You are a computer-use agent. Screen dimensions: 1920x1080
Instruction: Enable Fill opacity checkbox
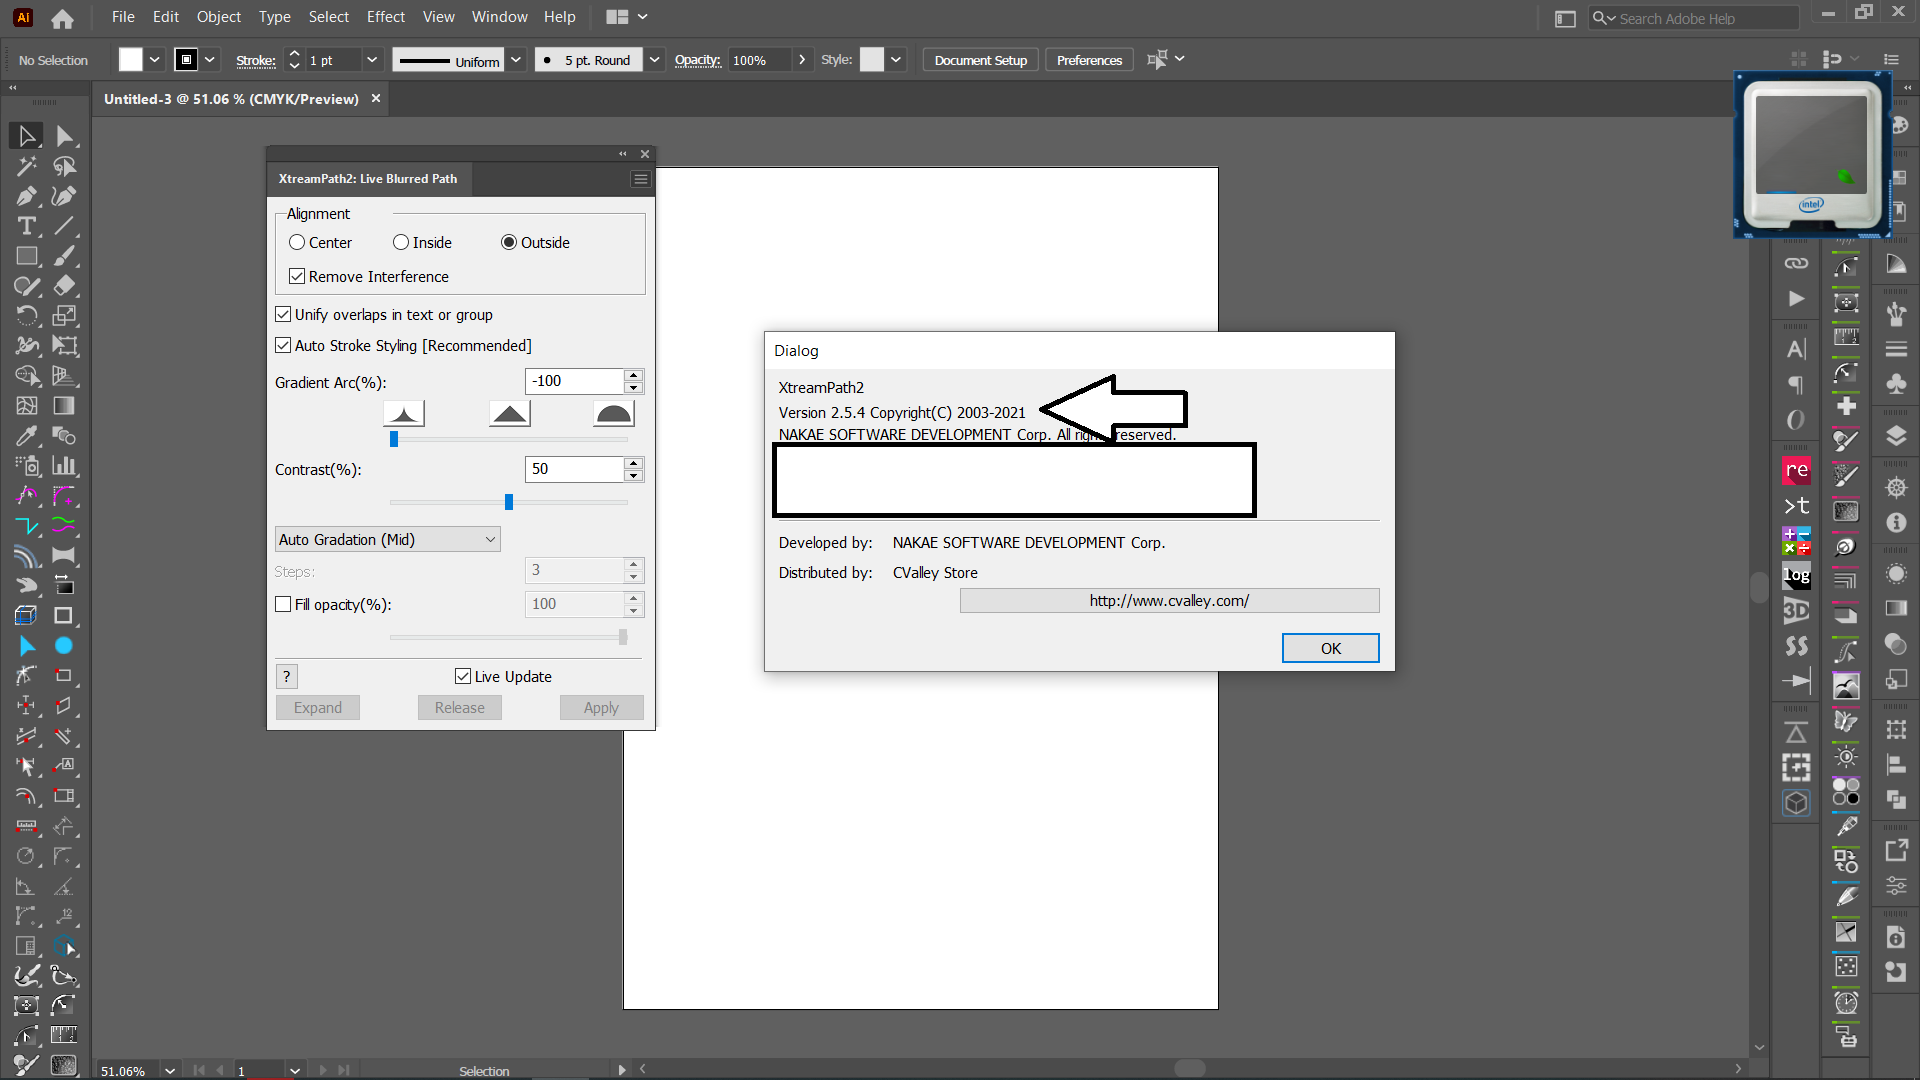coord(283,605)
